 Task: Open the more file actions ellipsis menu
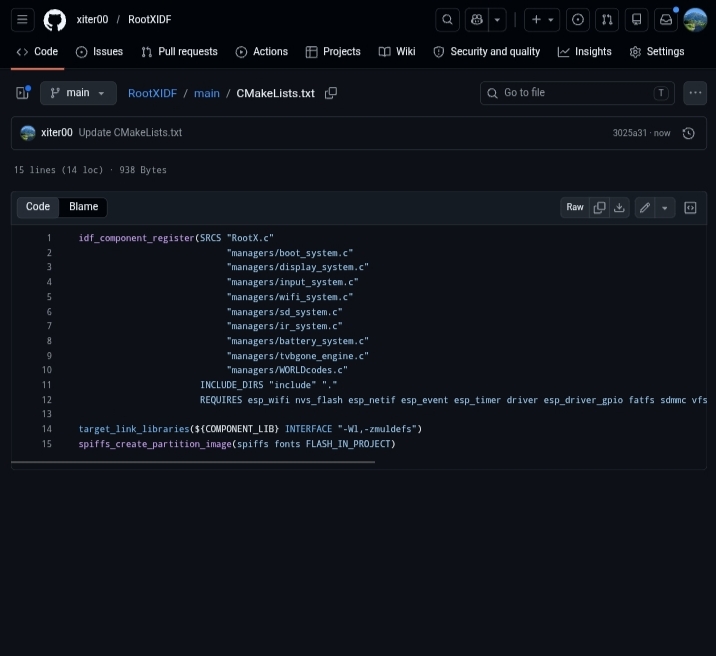(695, 93)
